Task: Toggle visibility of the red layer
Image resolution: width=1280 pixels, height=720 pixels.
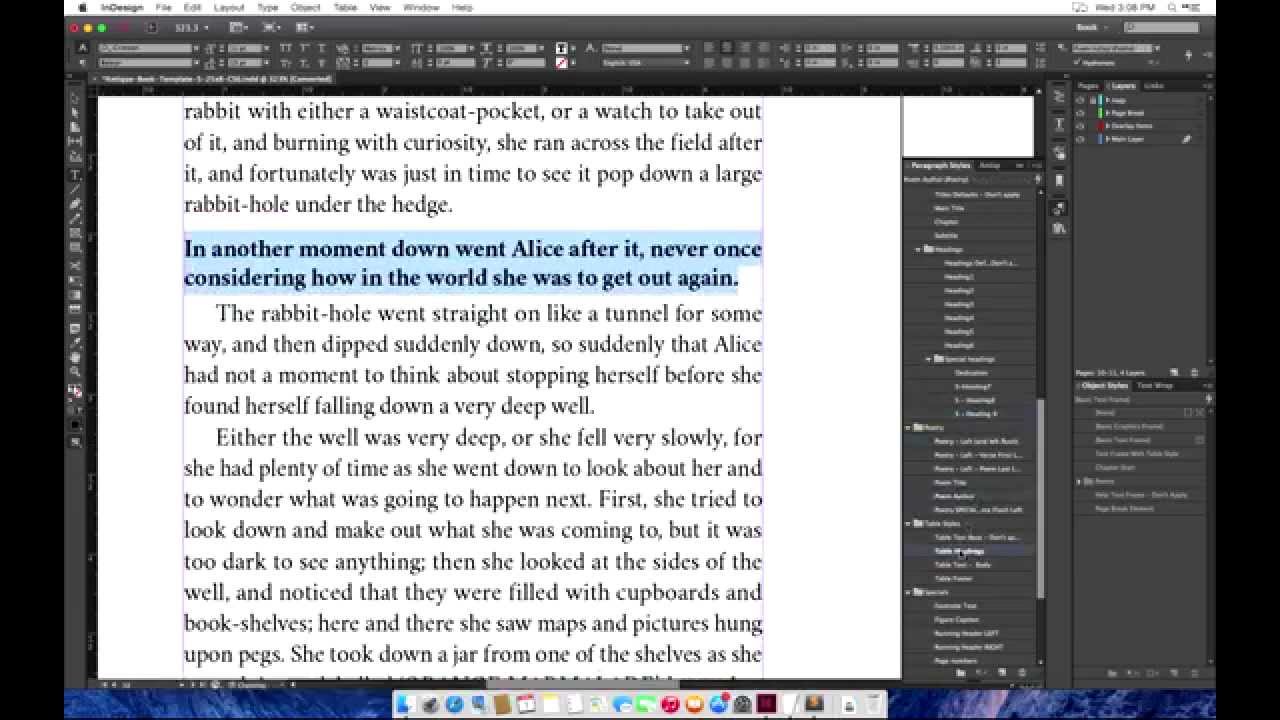Action: pyautogui.click(x=1081, y=126)
